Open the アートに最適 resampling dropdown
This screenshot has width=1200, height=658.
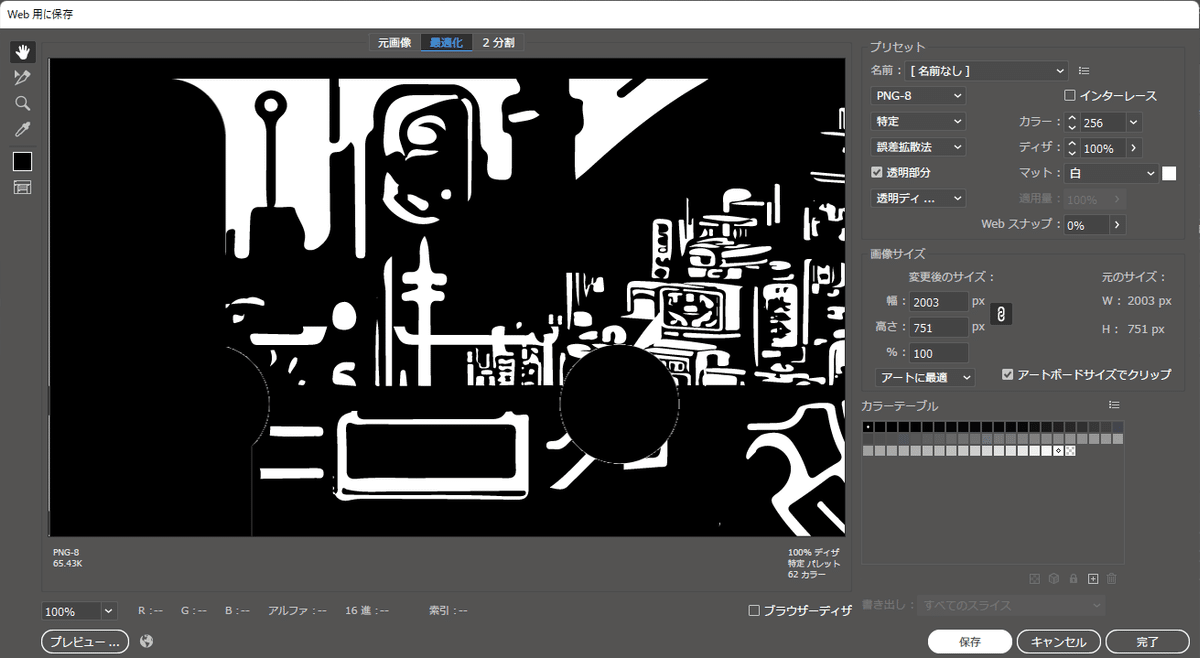tap(925, 377)
